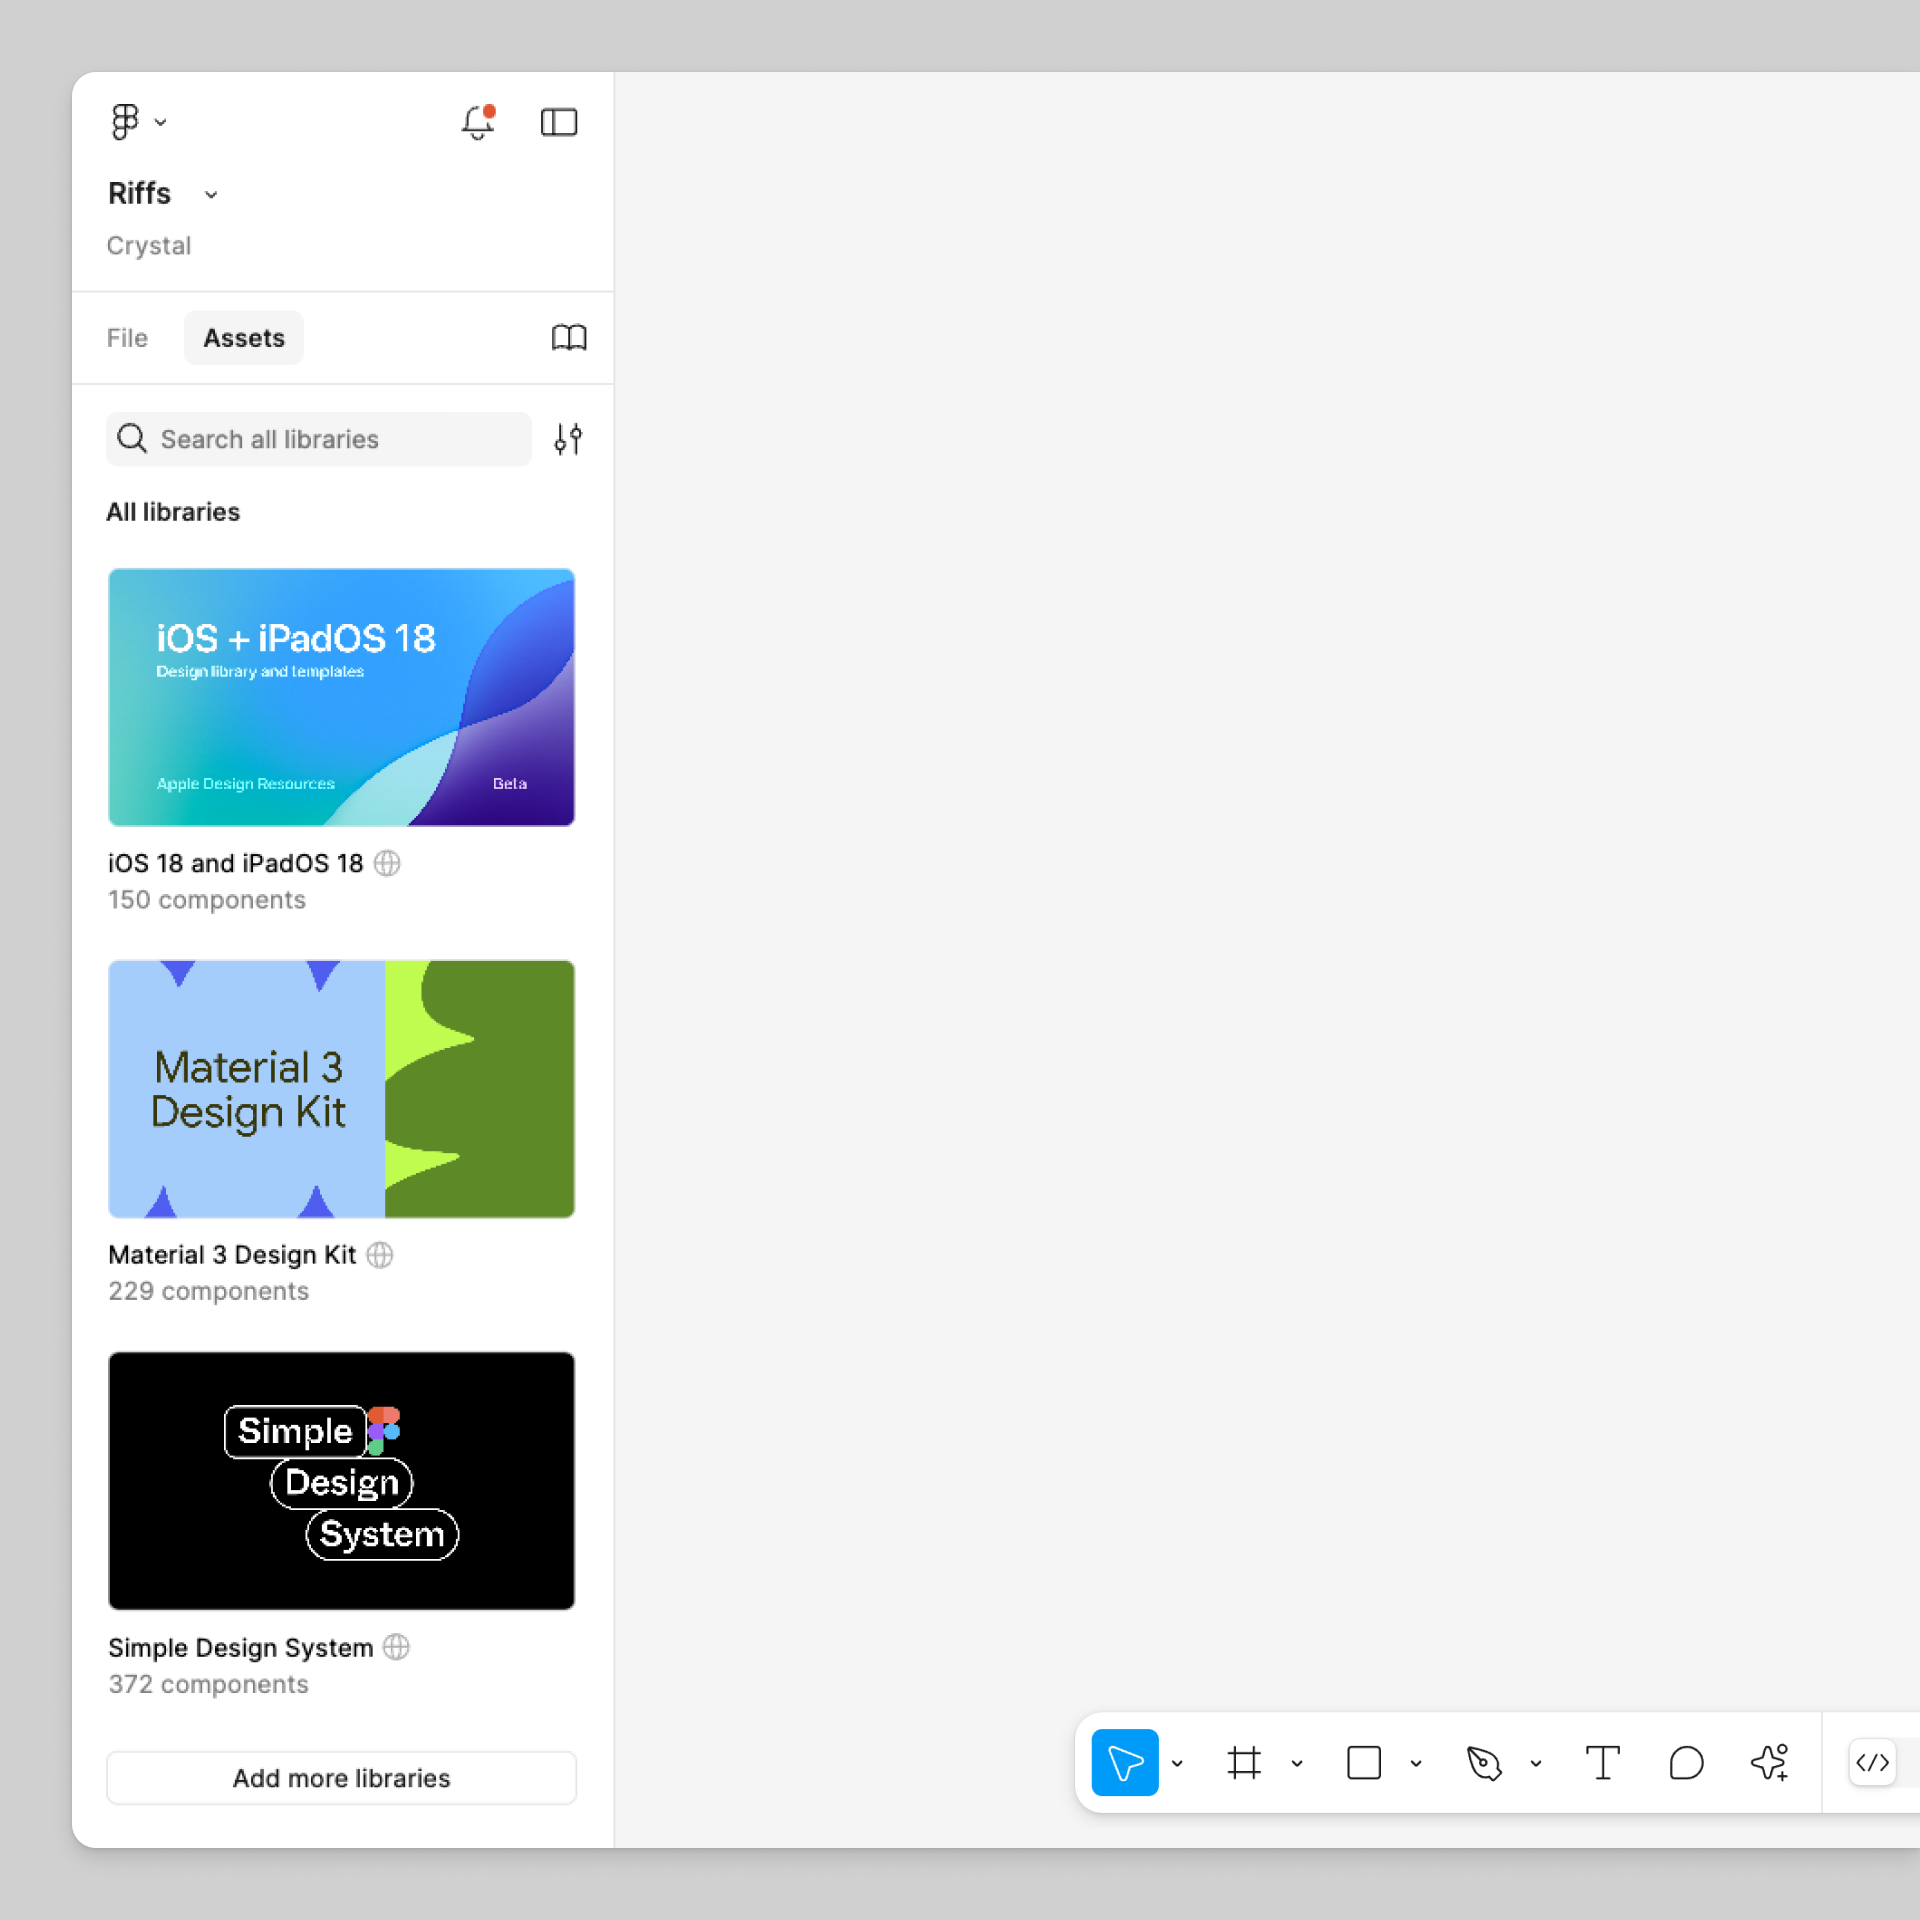Image resolution: width=1920 pixels, height=1920 pixels.
Task: Select the Pen tool
Action: tap(1484, 1763)
